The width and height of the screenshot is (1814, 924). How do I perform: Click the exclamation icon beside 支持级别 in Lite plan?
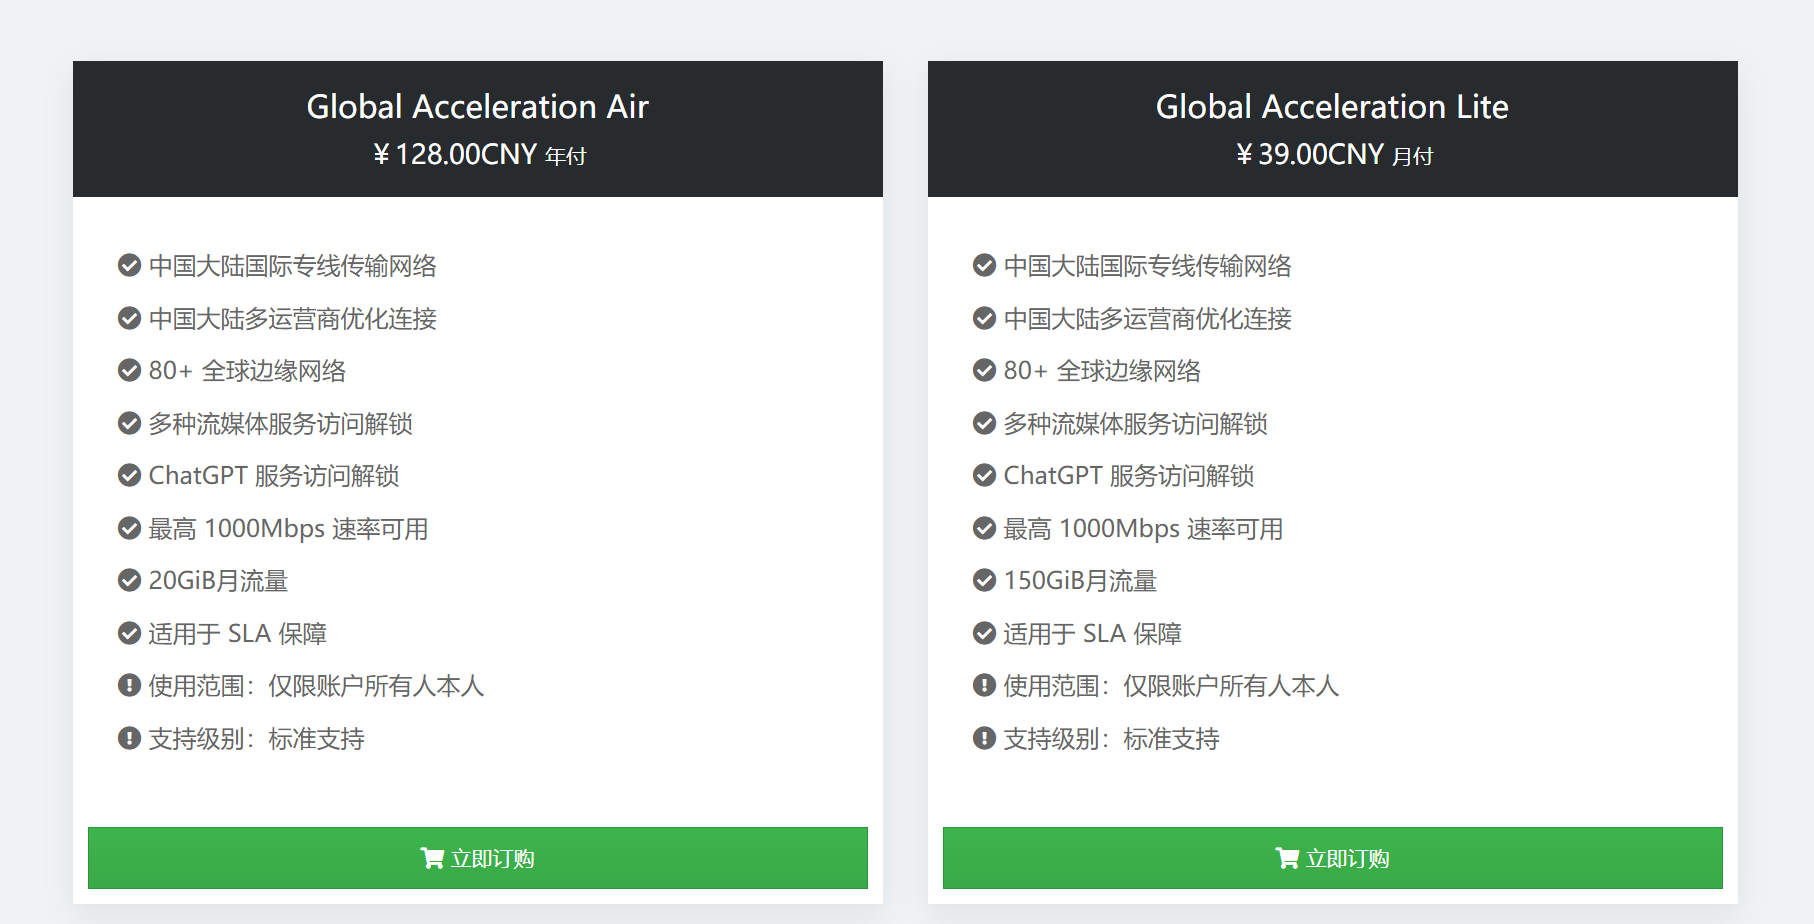[x=982, y=737]
